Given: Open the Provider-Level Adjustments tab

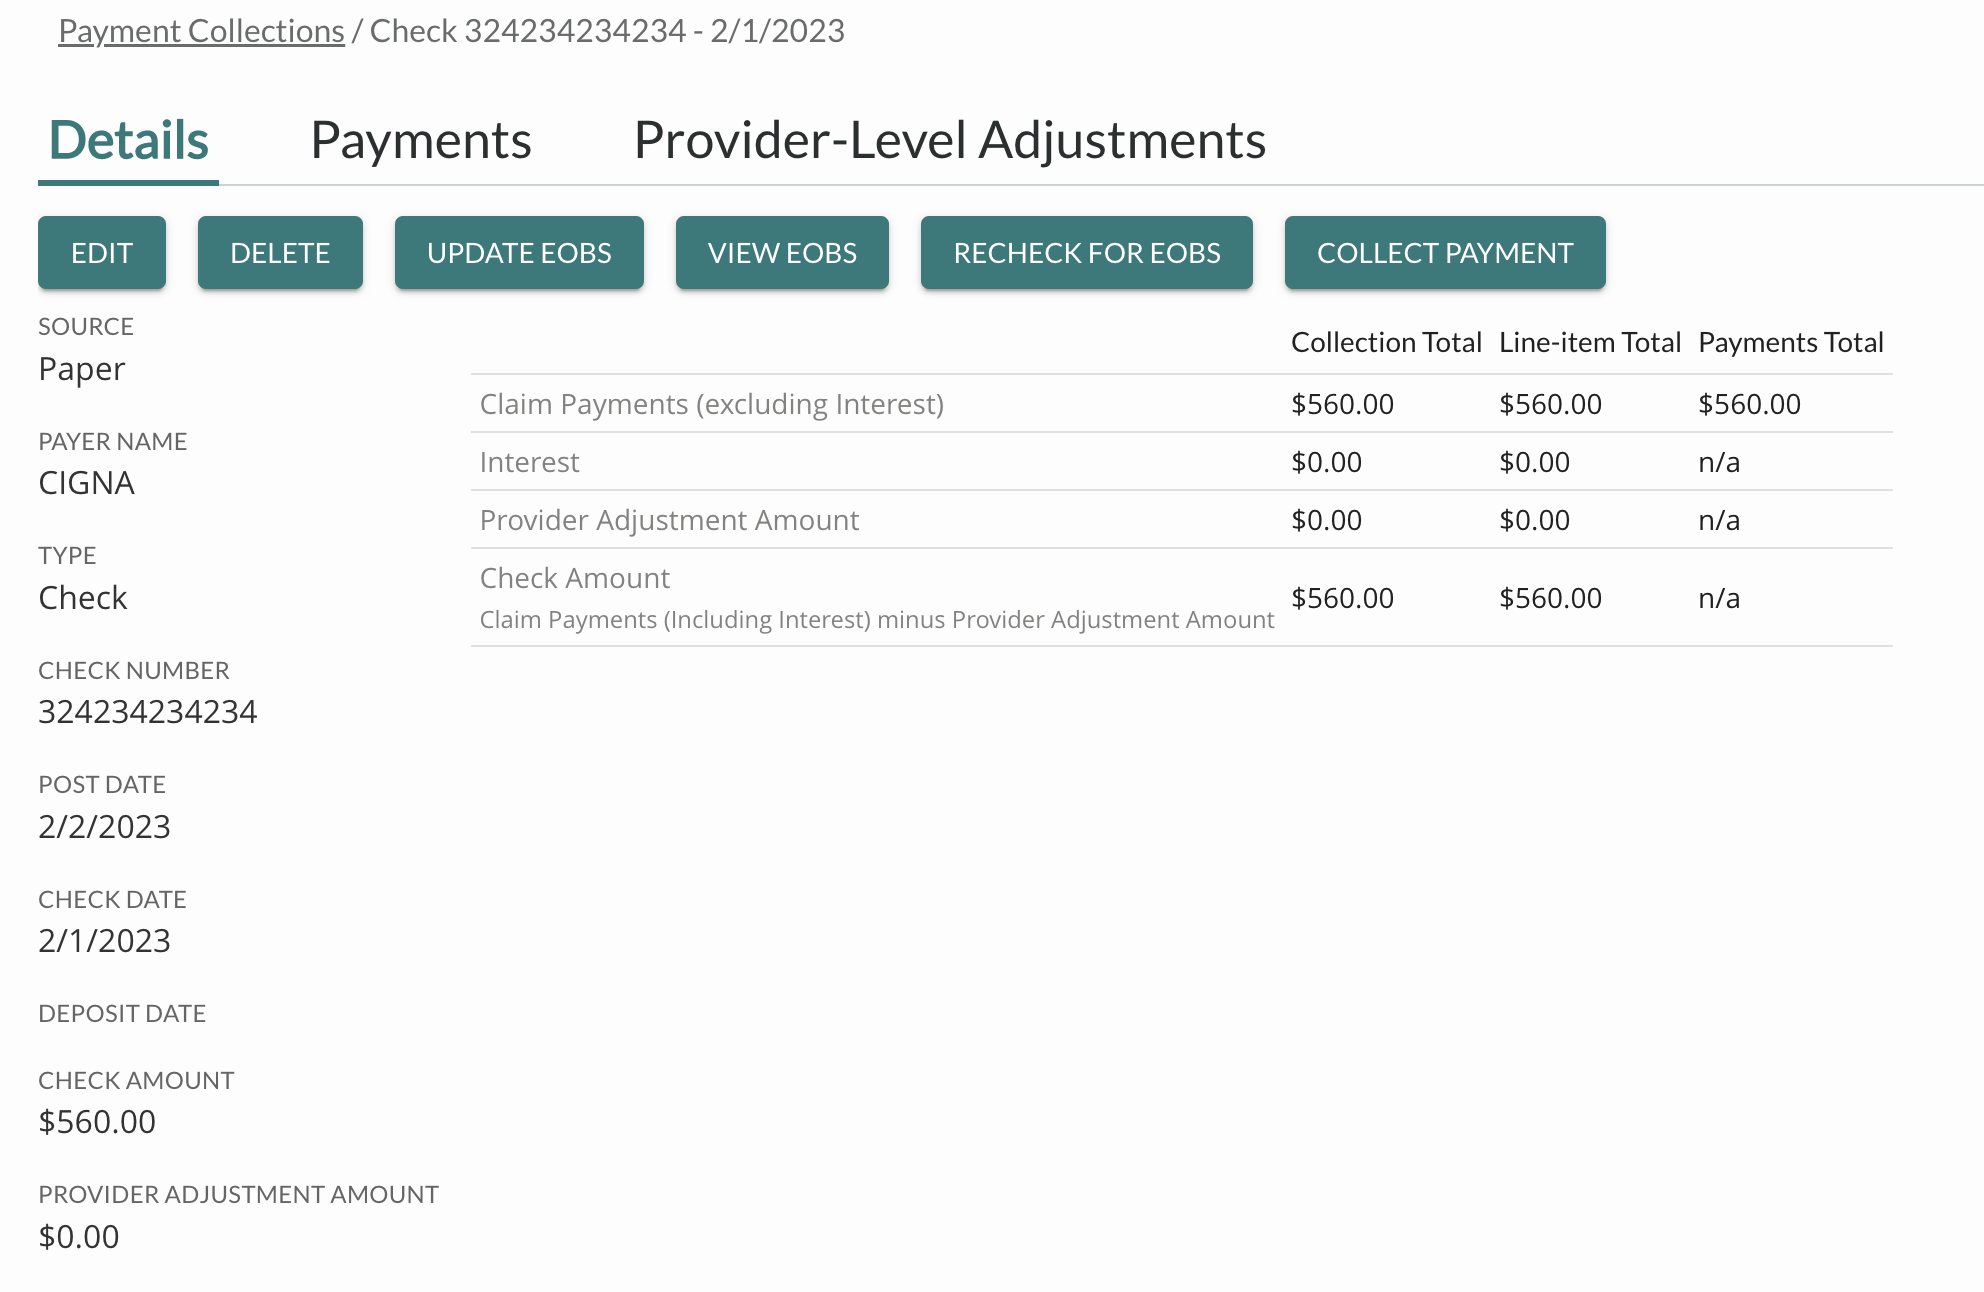Looking at the screenshot, I should 949,140.
